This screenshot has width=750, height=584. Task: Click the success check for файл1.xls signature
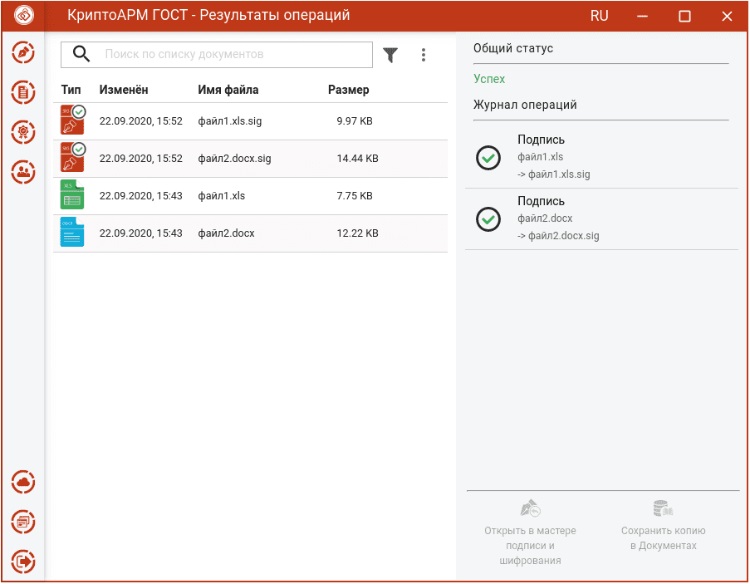[488, 157]
